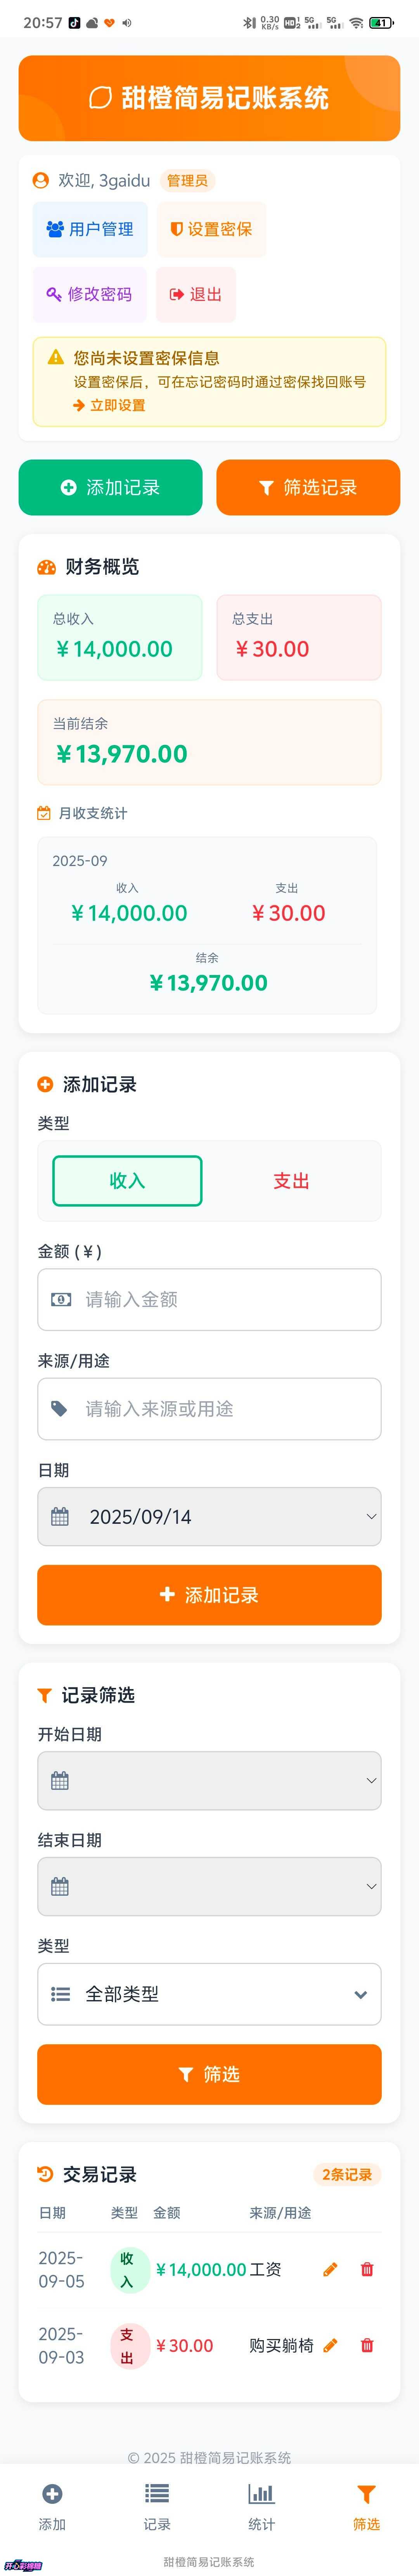This screenshot has height=2576, width=419.
Task: Select 收入 as the record type
Action: (x=127, y=1181)
